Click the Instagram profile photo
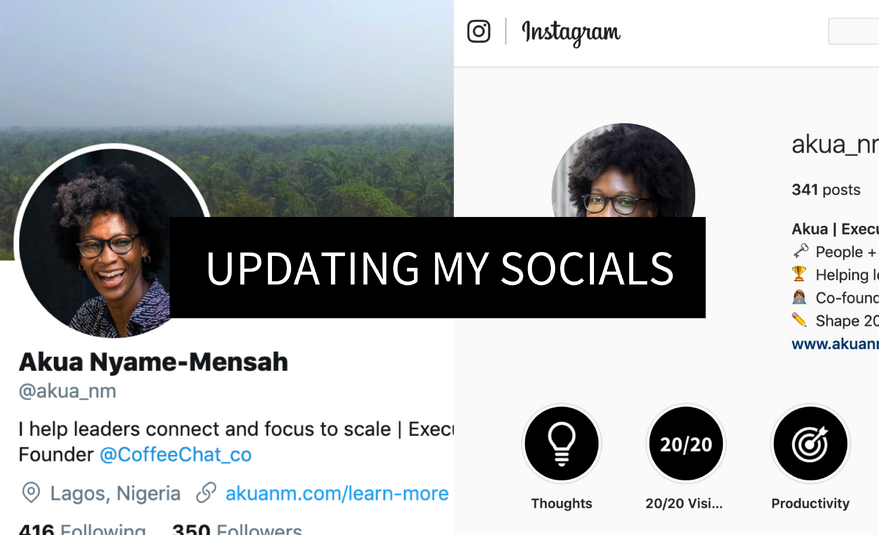This screenshot has width=879, height=535. coord(623,170)
